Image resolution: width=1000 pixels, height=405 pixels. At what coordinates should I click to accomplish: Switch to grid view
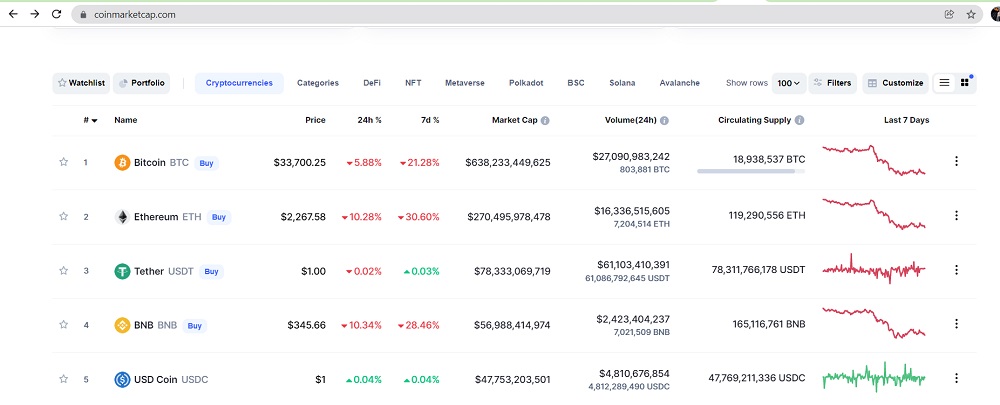click(x=964, y=83)
